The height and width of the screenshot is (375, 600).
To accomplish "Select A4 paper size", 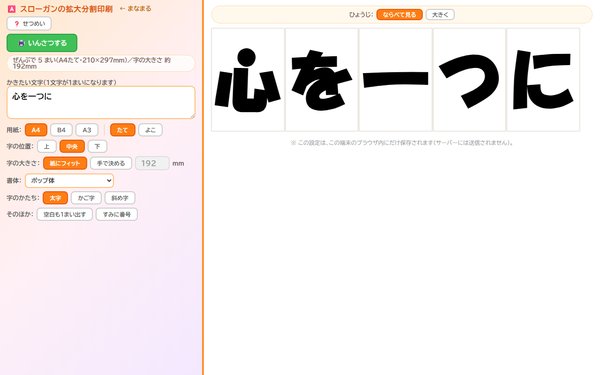I will point(36,130).
